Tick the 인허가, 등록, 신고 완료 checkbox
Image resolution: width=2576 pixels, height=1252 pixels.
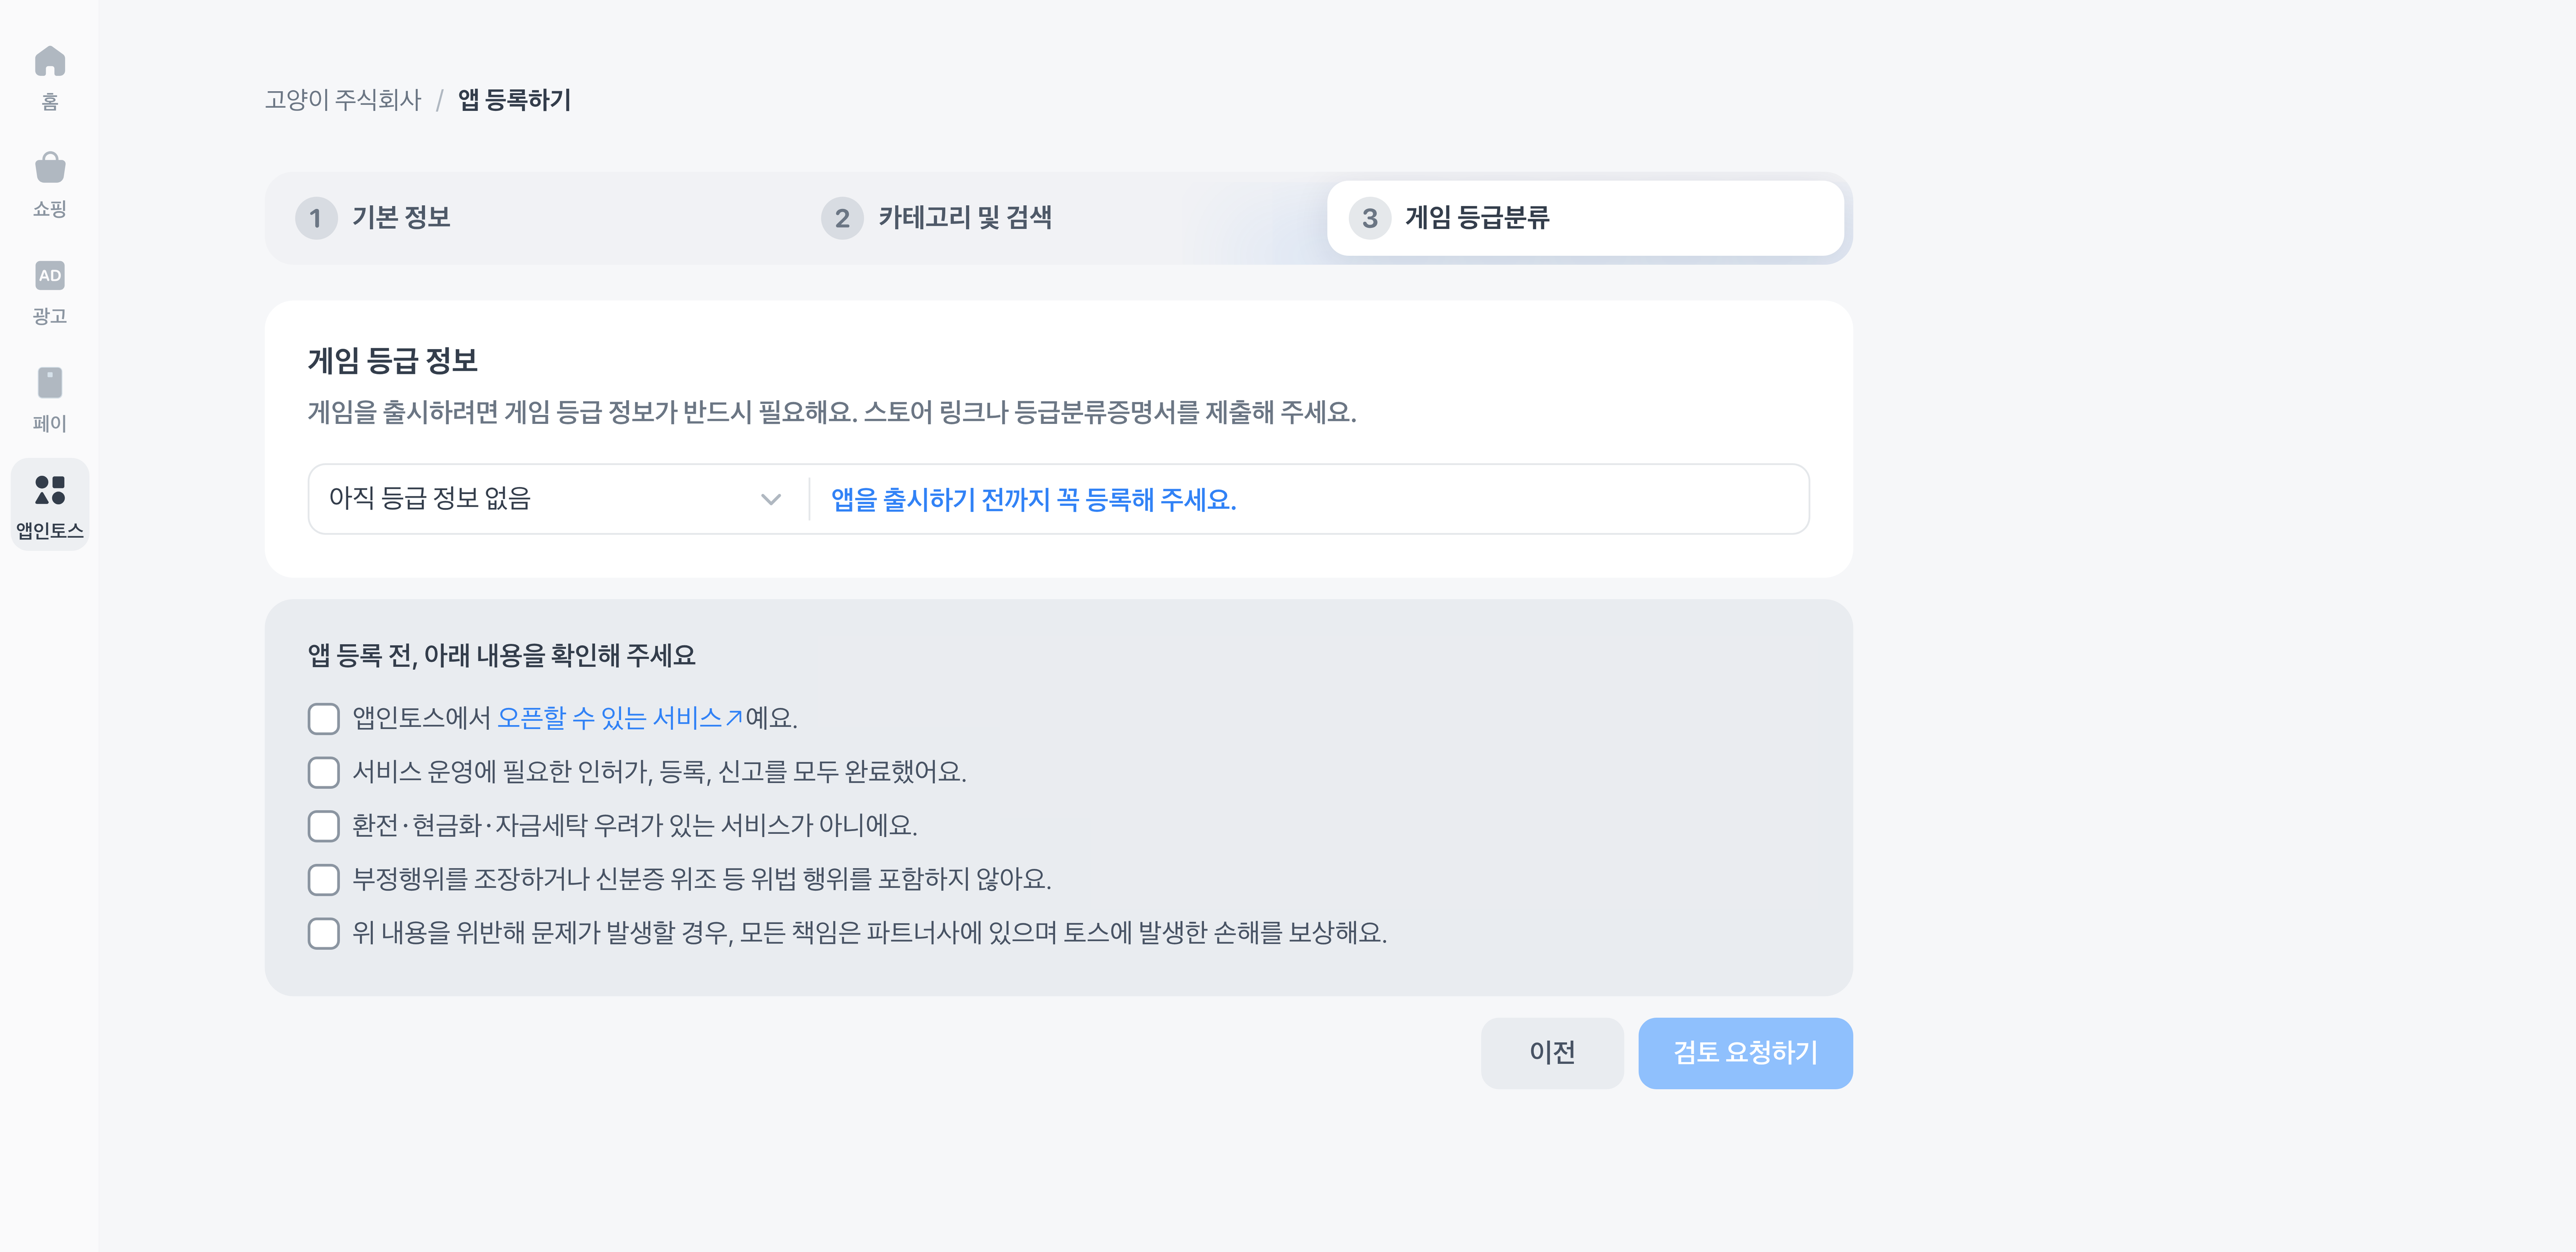(x=324, y=772)
